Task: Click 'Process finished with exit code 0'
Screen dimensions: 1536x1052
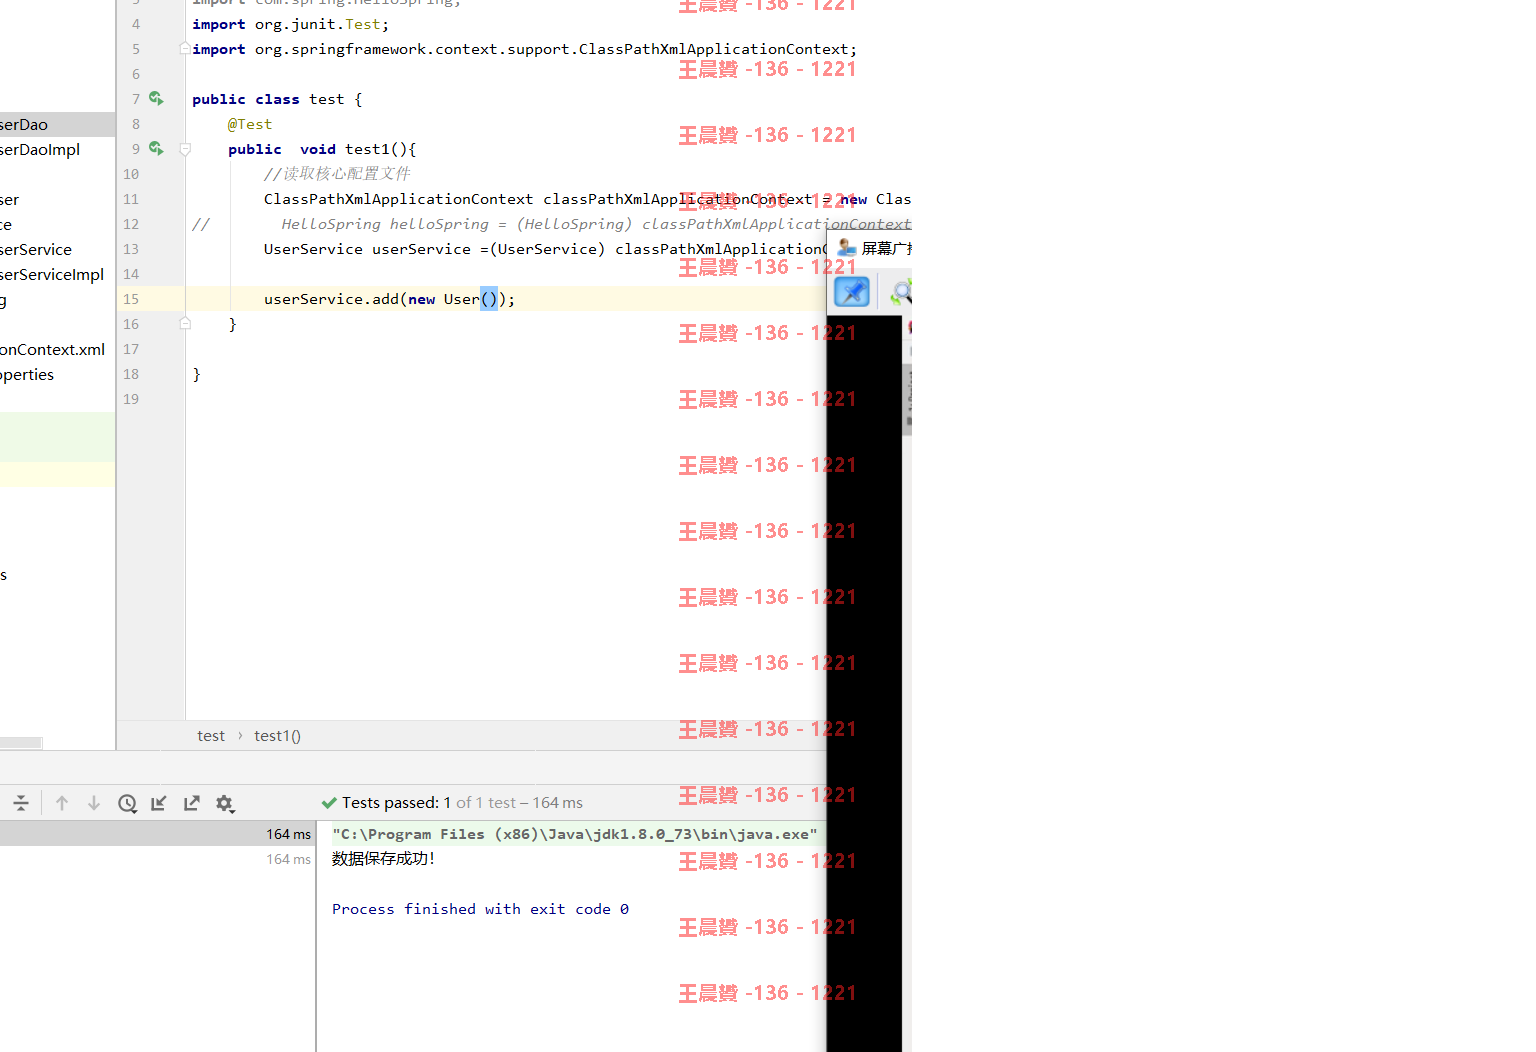Action: (x=480, y=909)
